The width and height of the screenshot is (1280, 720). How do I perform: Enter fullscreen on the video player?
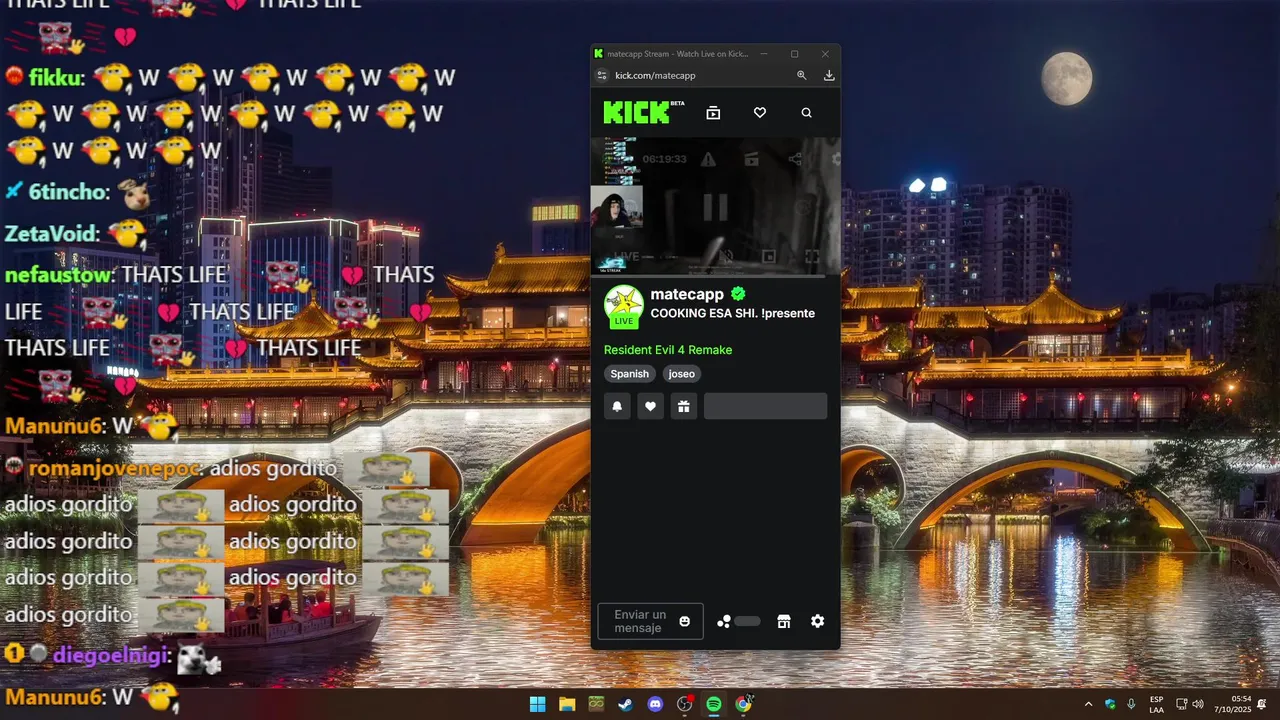click(812, 256)
